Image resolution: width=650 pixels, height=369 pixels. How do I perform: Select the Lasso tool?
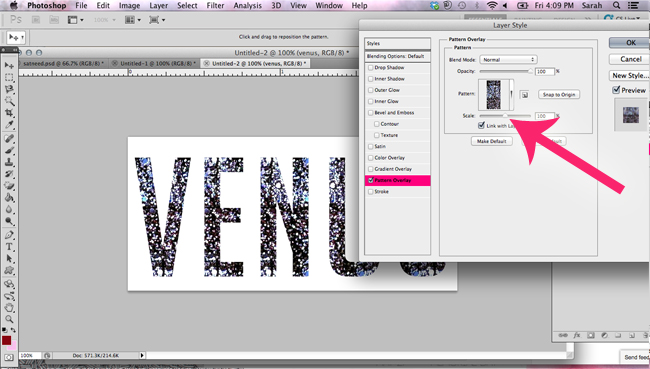pyautogui.click(x=9, y=89)
